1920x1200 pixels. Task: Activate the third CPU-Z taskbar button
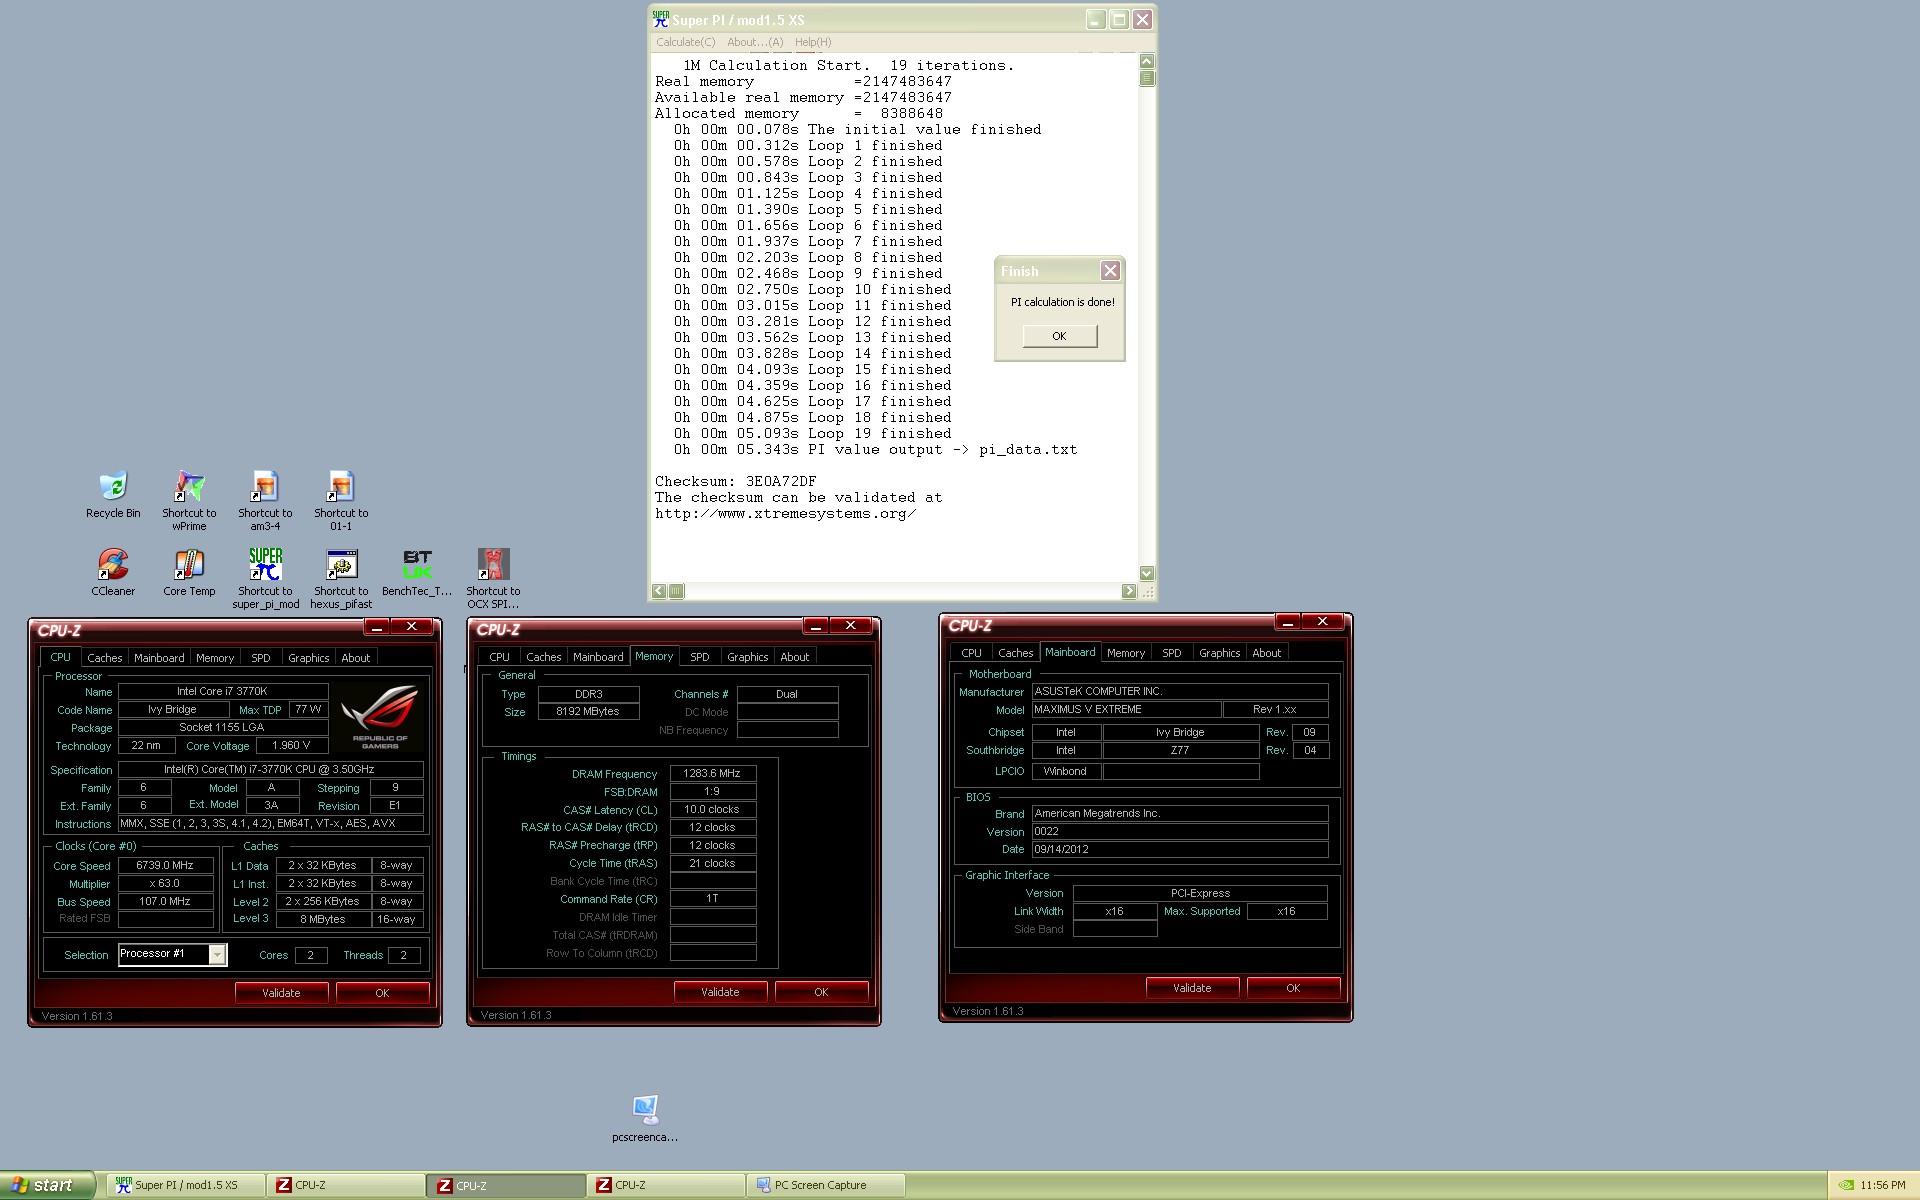tap(666, 1185)
